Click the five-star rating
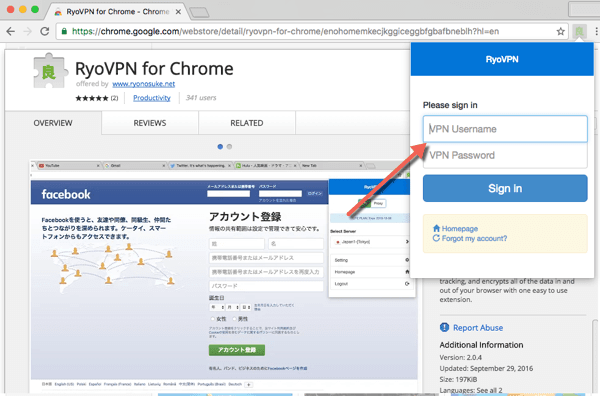 click(x=92, y=98)
